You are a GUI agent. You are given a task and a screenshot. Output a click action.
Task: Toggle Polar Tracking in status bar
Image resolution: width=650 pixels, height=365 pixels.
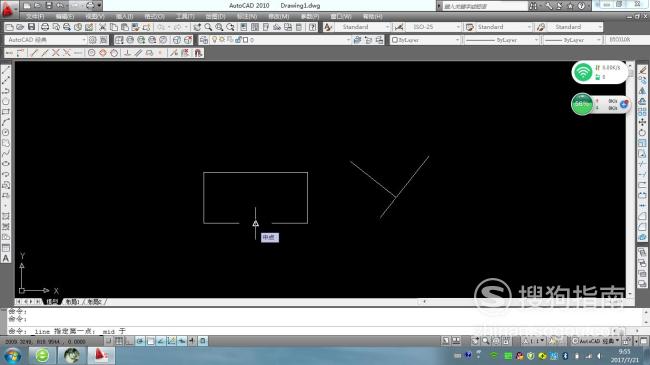coord(140,341)
